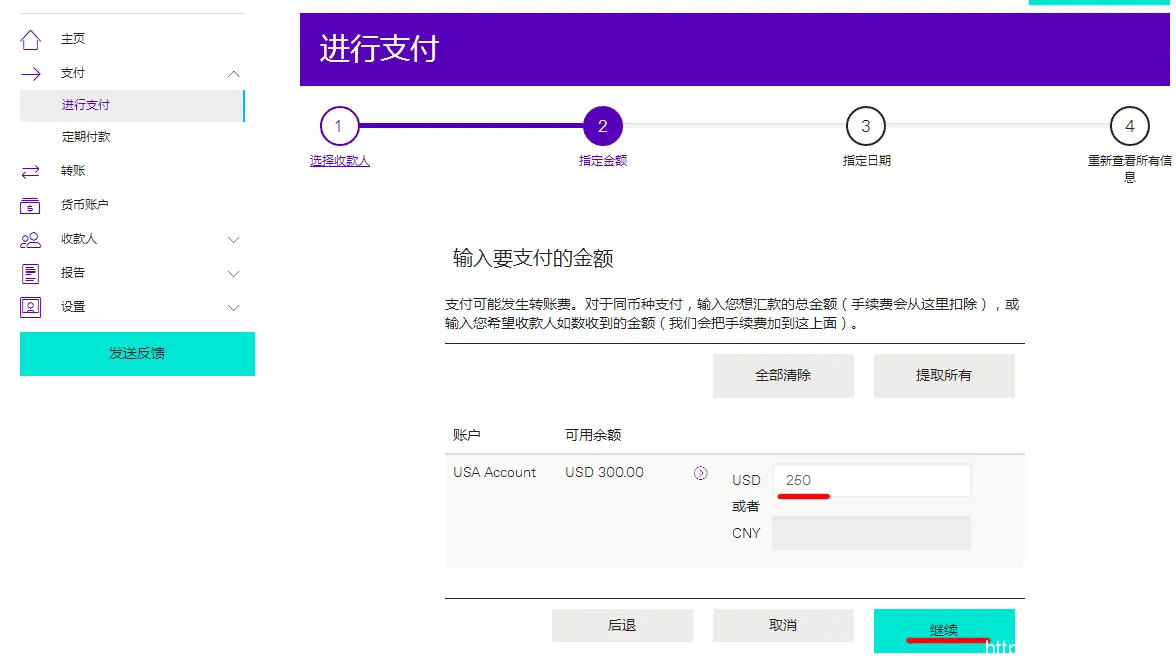Select the 收款人 payees icon

[33, 239]
